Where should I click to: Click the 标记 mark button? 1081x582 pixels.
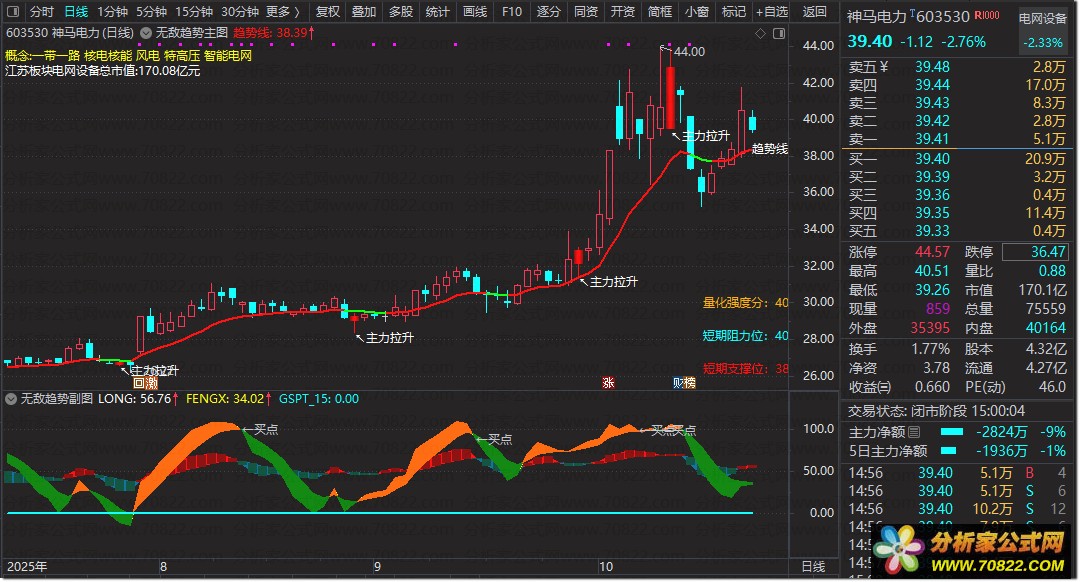[x=734, y=12]
